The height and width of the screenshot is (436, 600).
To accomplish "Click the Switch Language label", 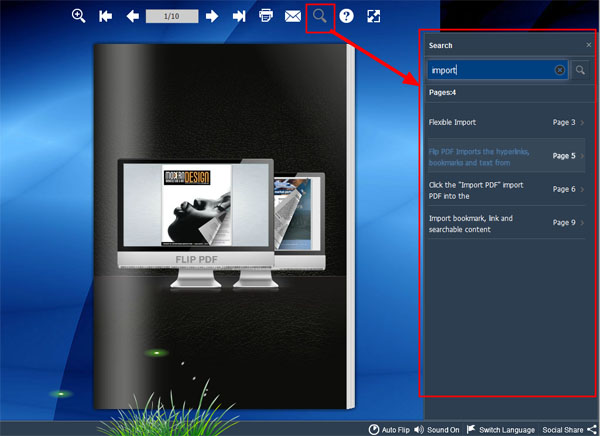I will (x=507, y=430).
